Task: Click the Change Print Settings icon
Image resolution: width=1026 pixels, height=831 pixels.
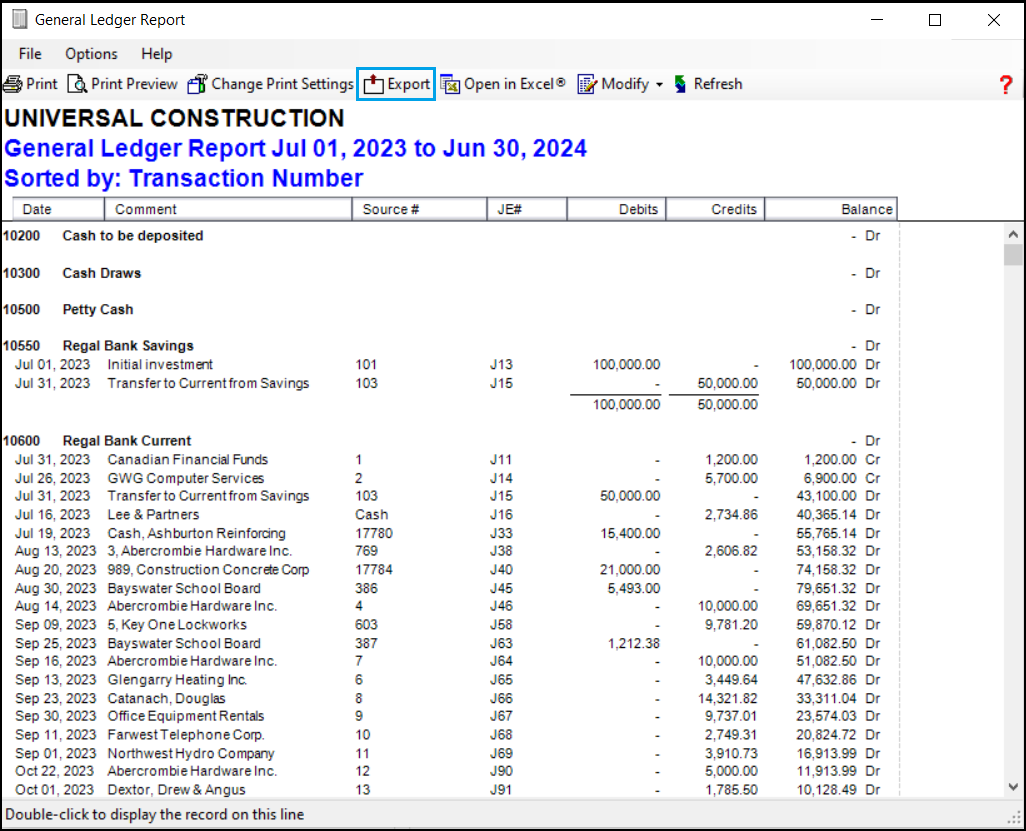Action: click(197, 84)
